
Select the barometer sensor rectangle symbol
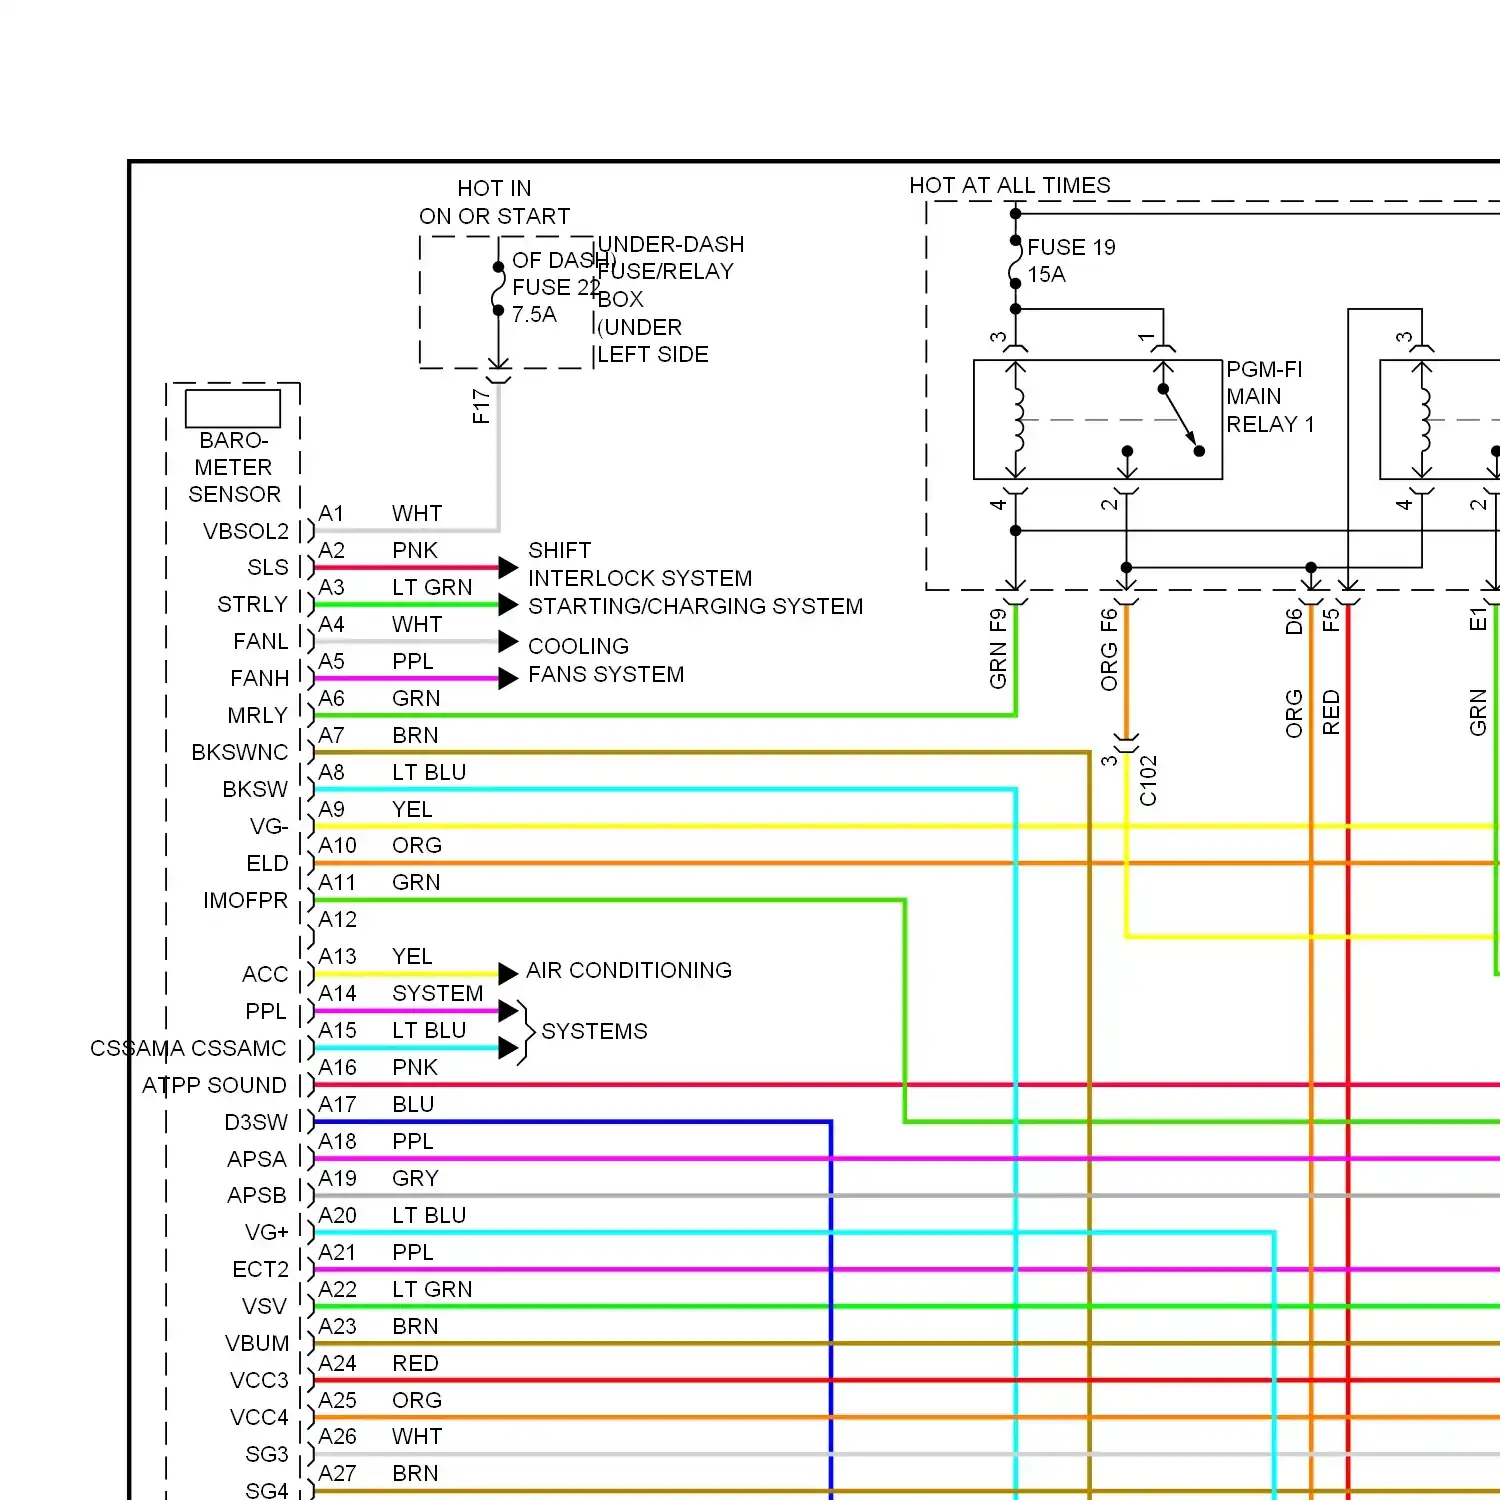pos(233,408)
